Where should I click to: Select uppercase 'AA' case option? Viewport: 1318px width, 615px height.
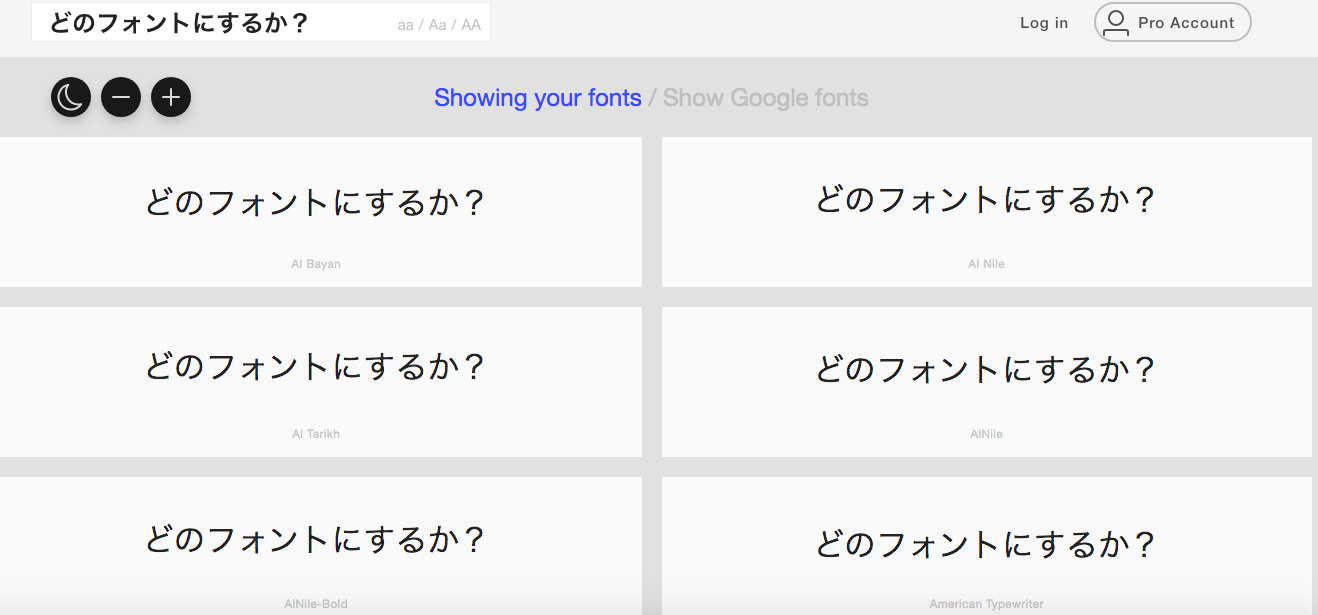point(471,25)
